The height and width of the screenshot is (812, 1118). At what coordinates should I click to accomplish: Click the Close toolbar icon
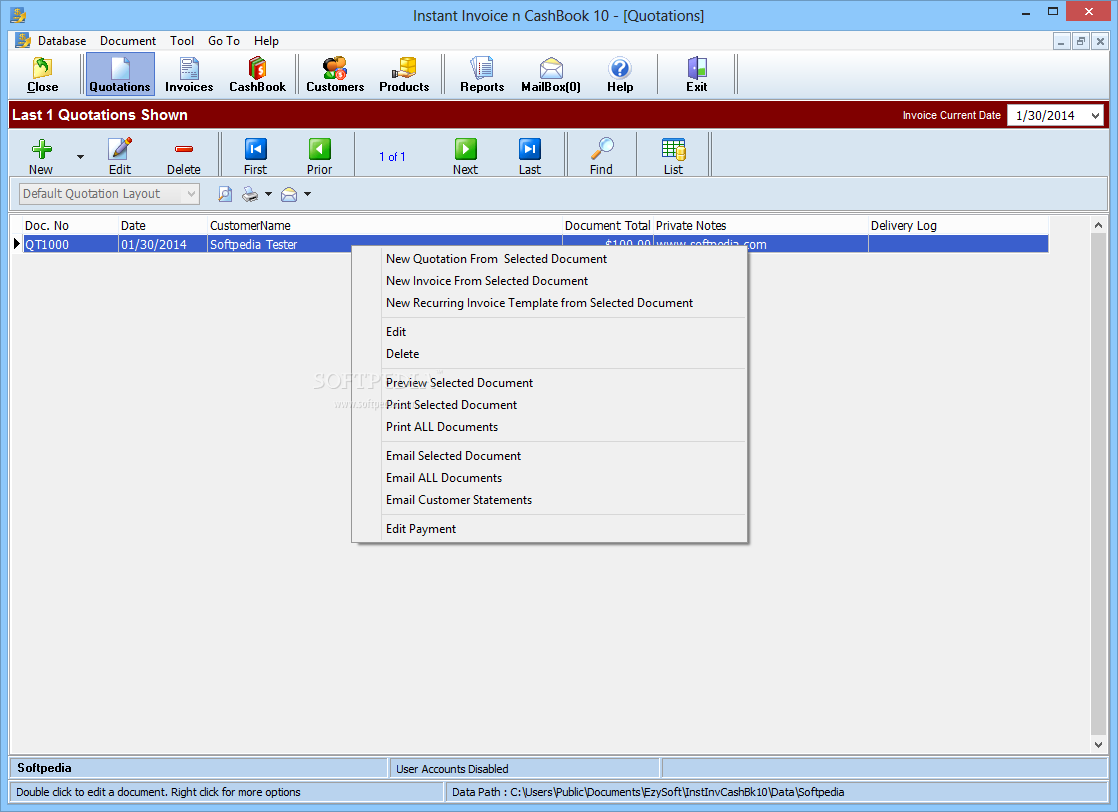coord(42,74)
